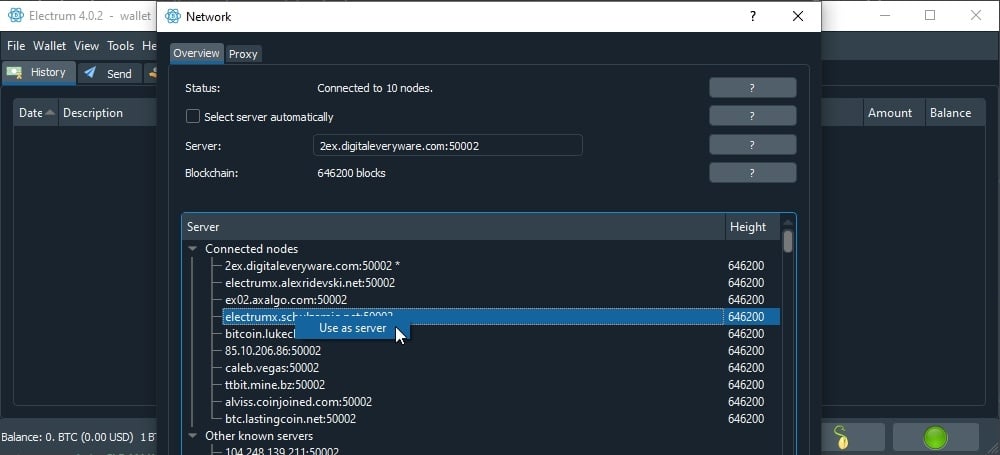The height and width of the screenshot is (455, 1000).
Task: Click the seed icon in Electrum status bar
Action: [842, 438]
